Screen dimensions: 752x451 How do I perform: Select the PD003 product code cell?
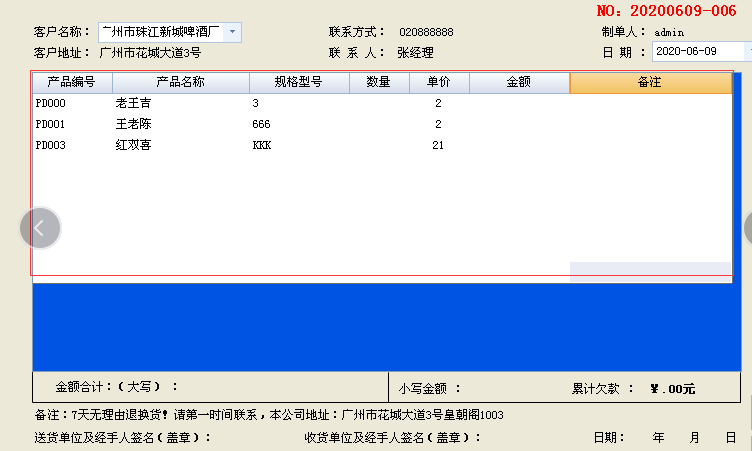51,145
